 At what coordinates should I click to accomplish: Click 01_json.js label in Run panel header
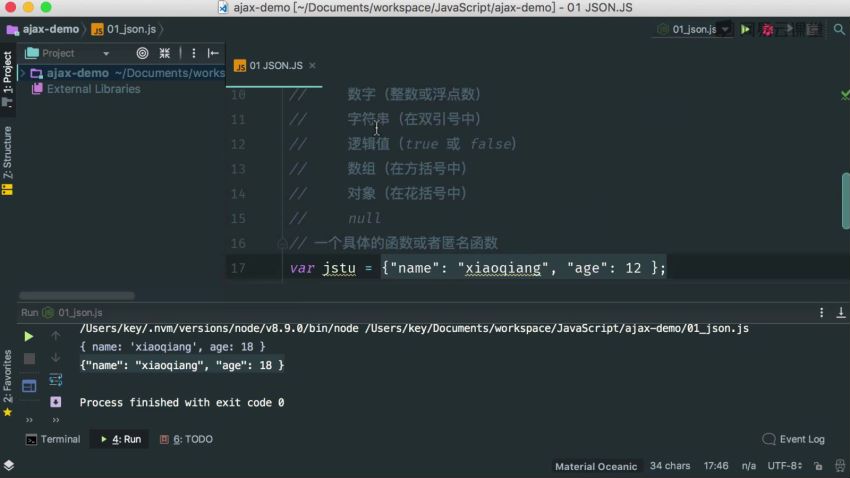pyautogui.click(x=80, y=313)
